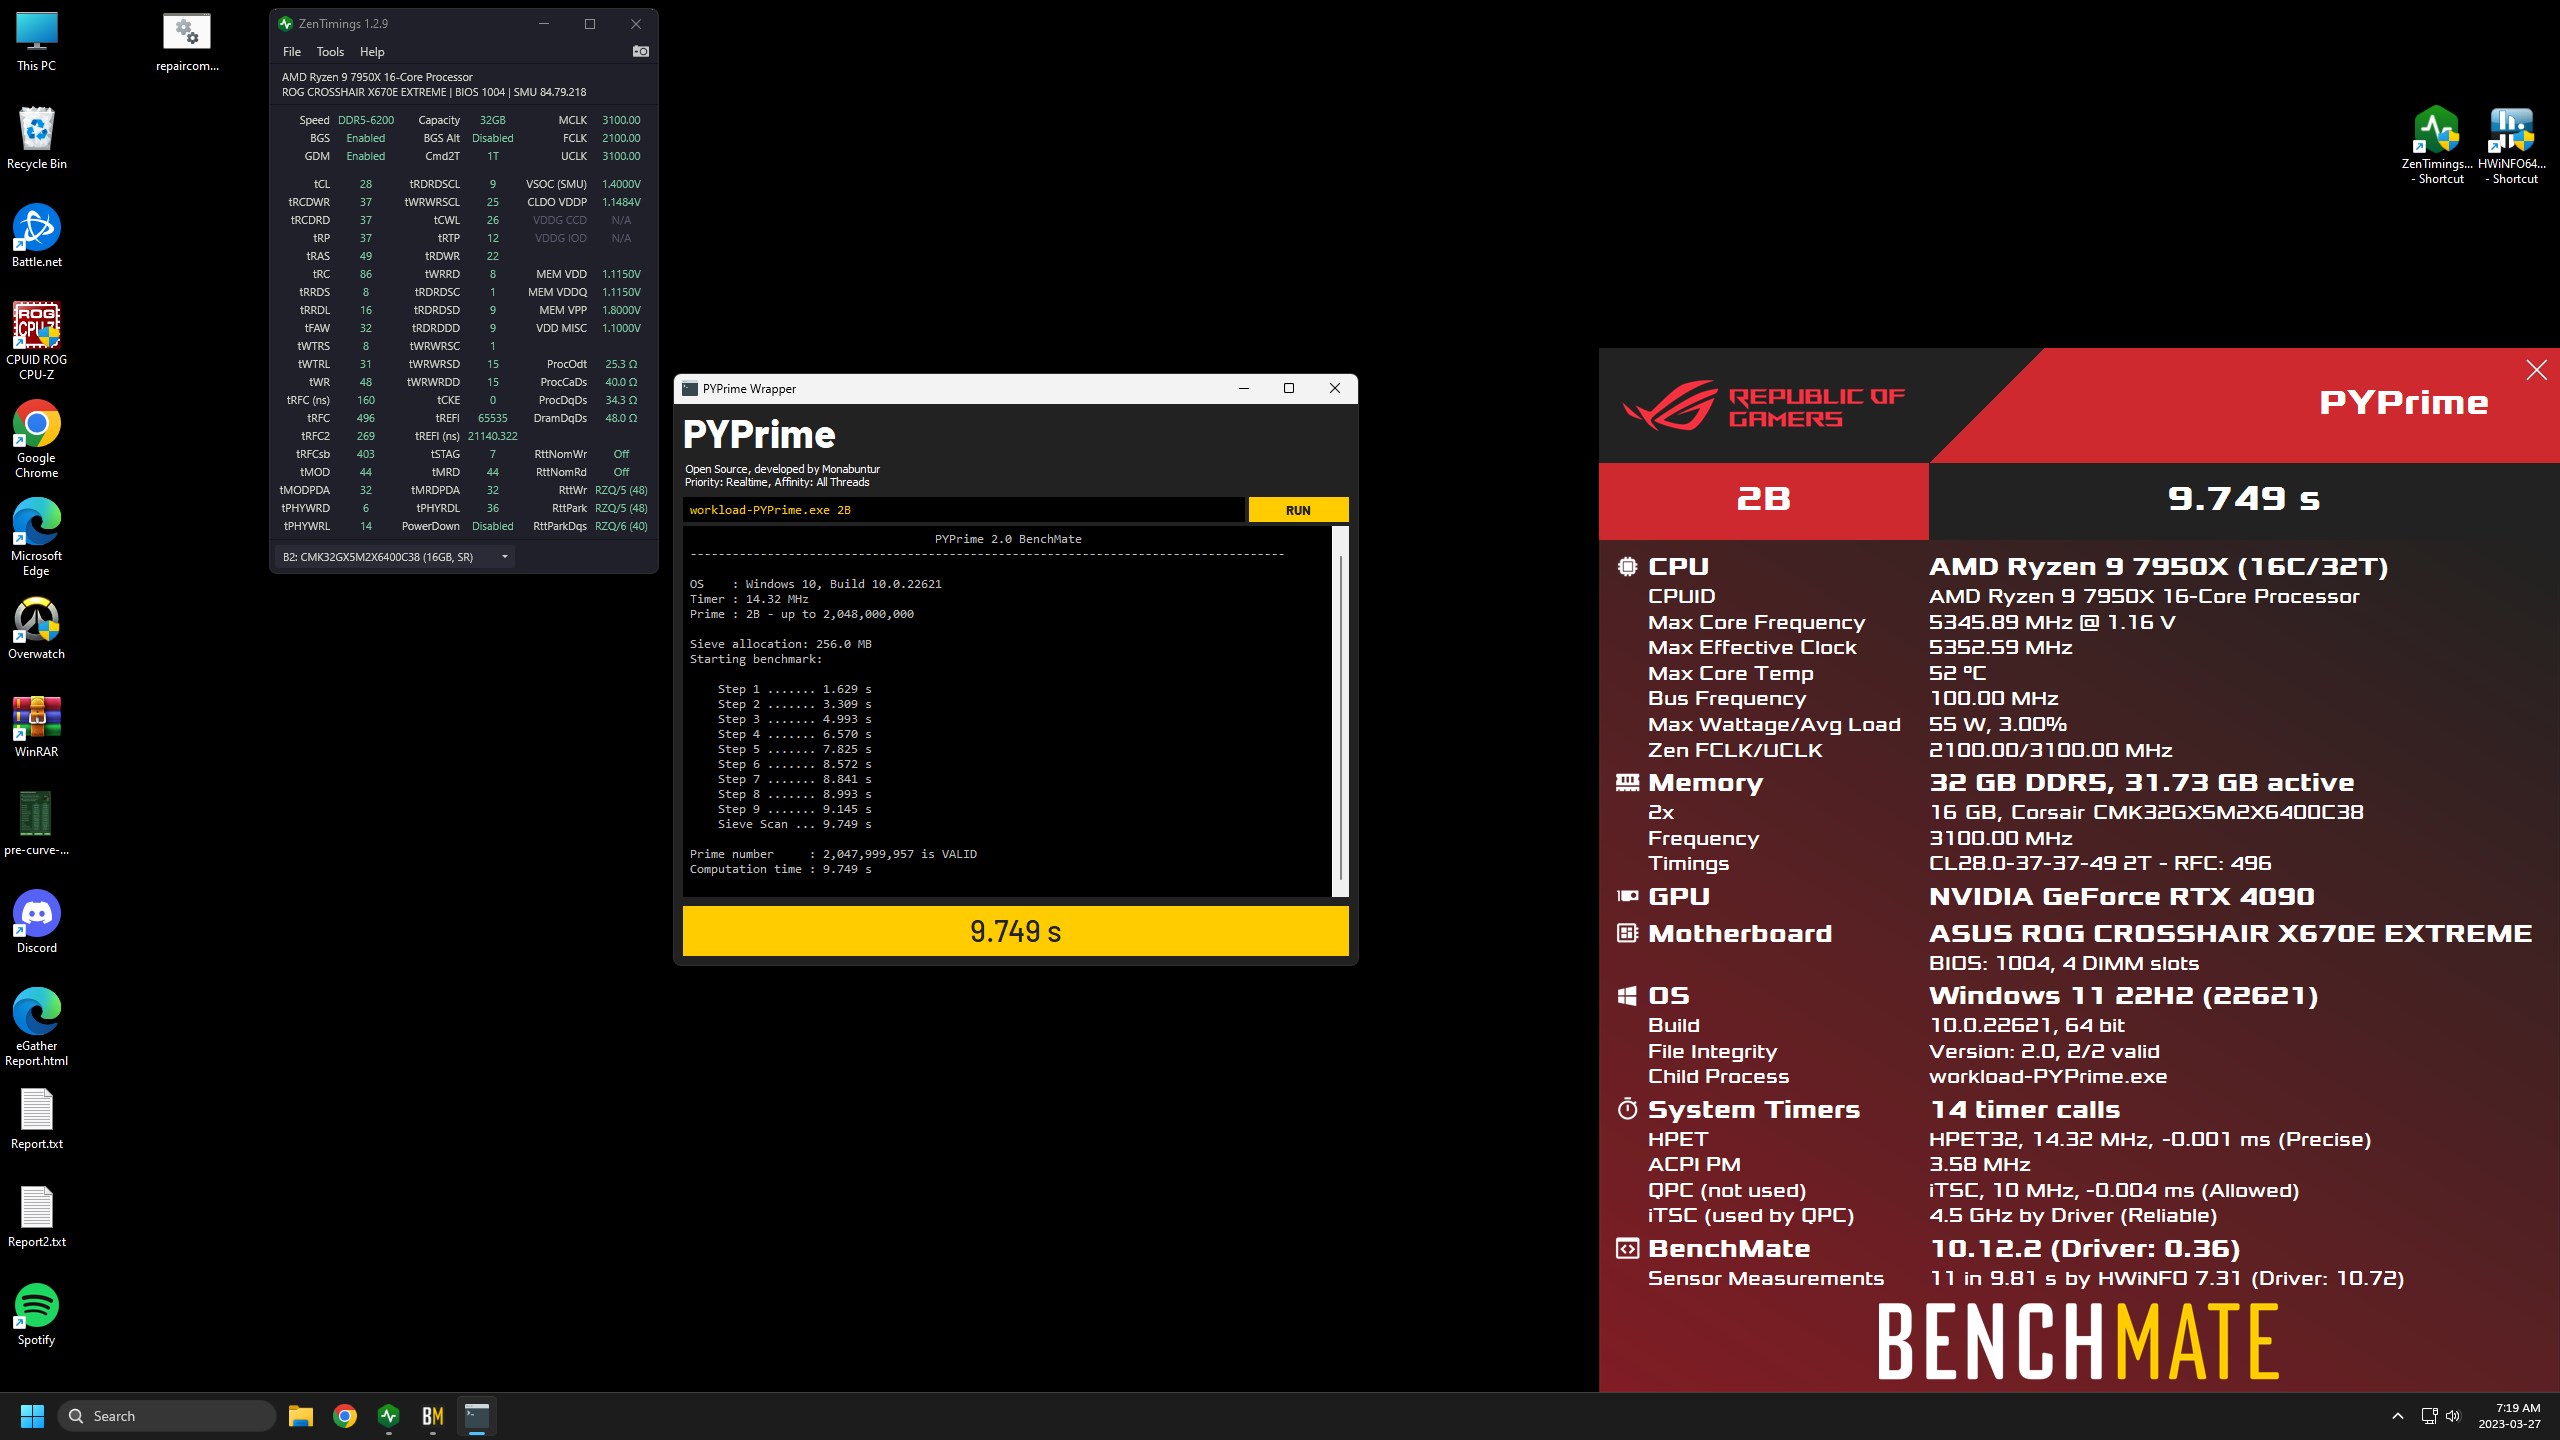Click Timings CL28.0-37-37-49 value in BenchMate

coord(2100,863)
